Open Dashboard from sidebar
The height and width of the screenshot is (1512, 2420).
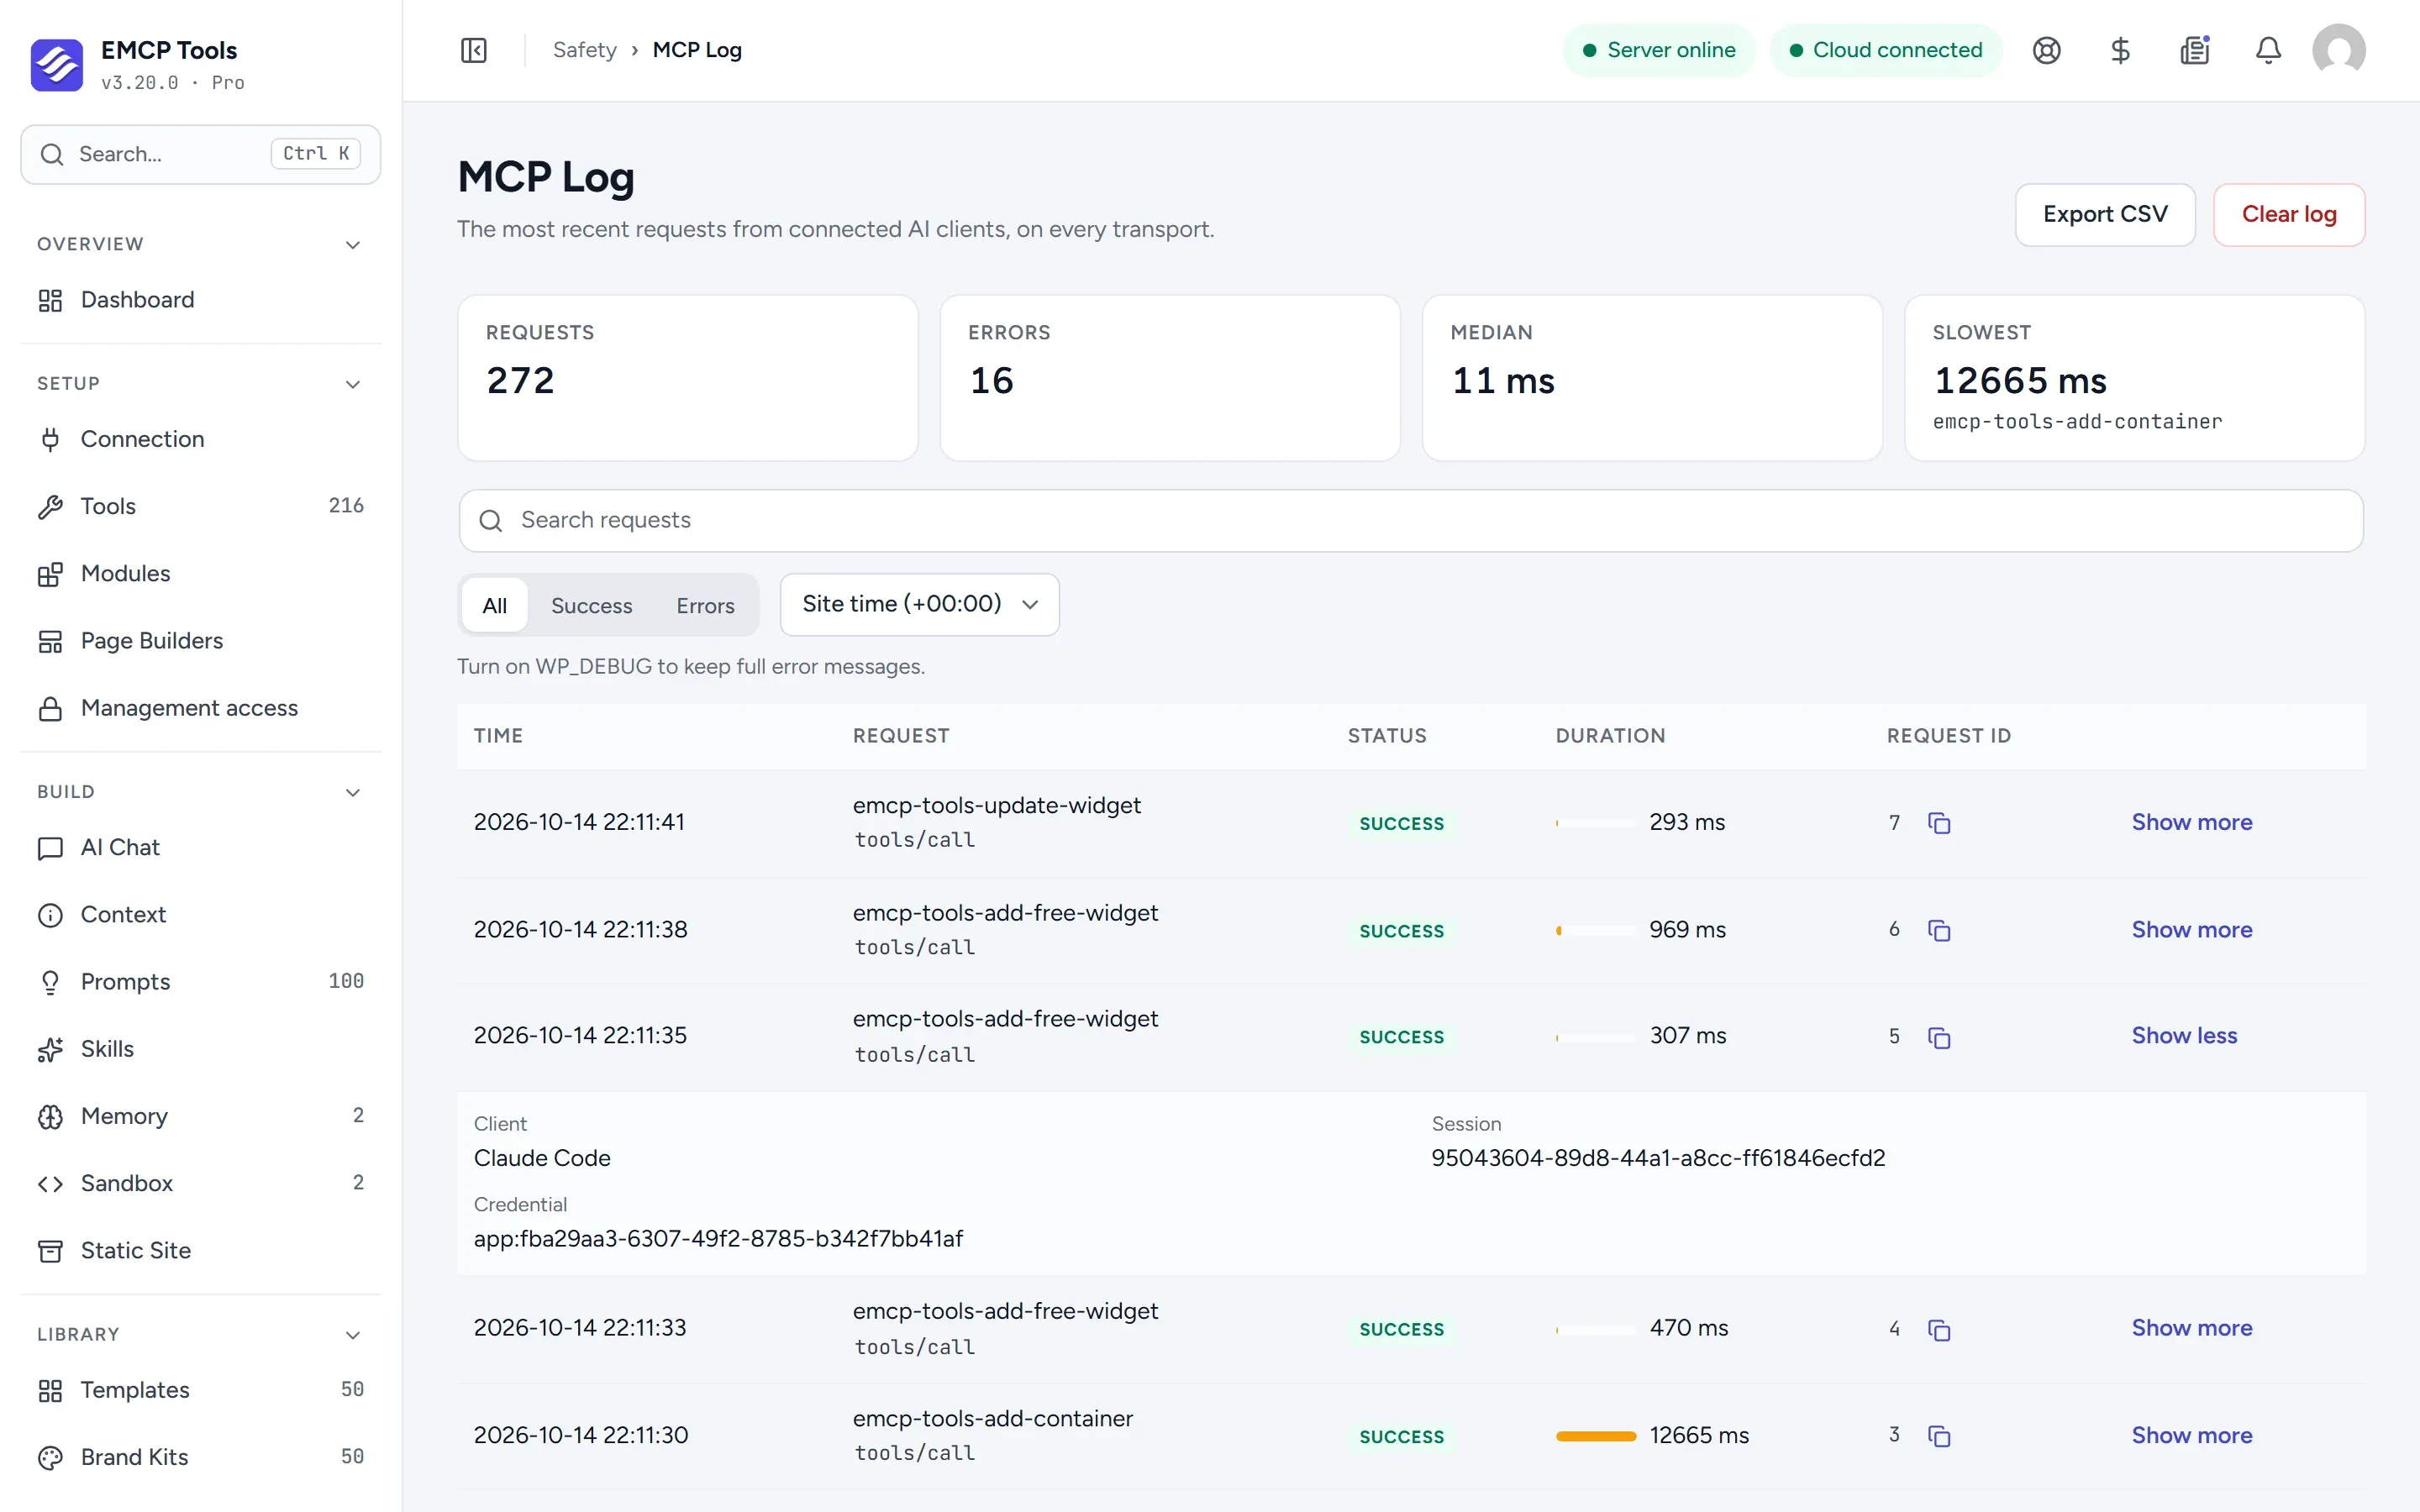200,300
